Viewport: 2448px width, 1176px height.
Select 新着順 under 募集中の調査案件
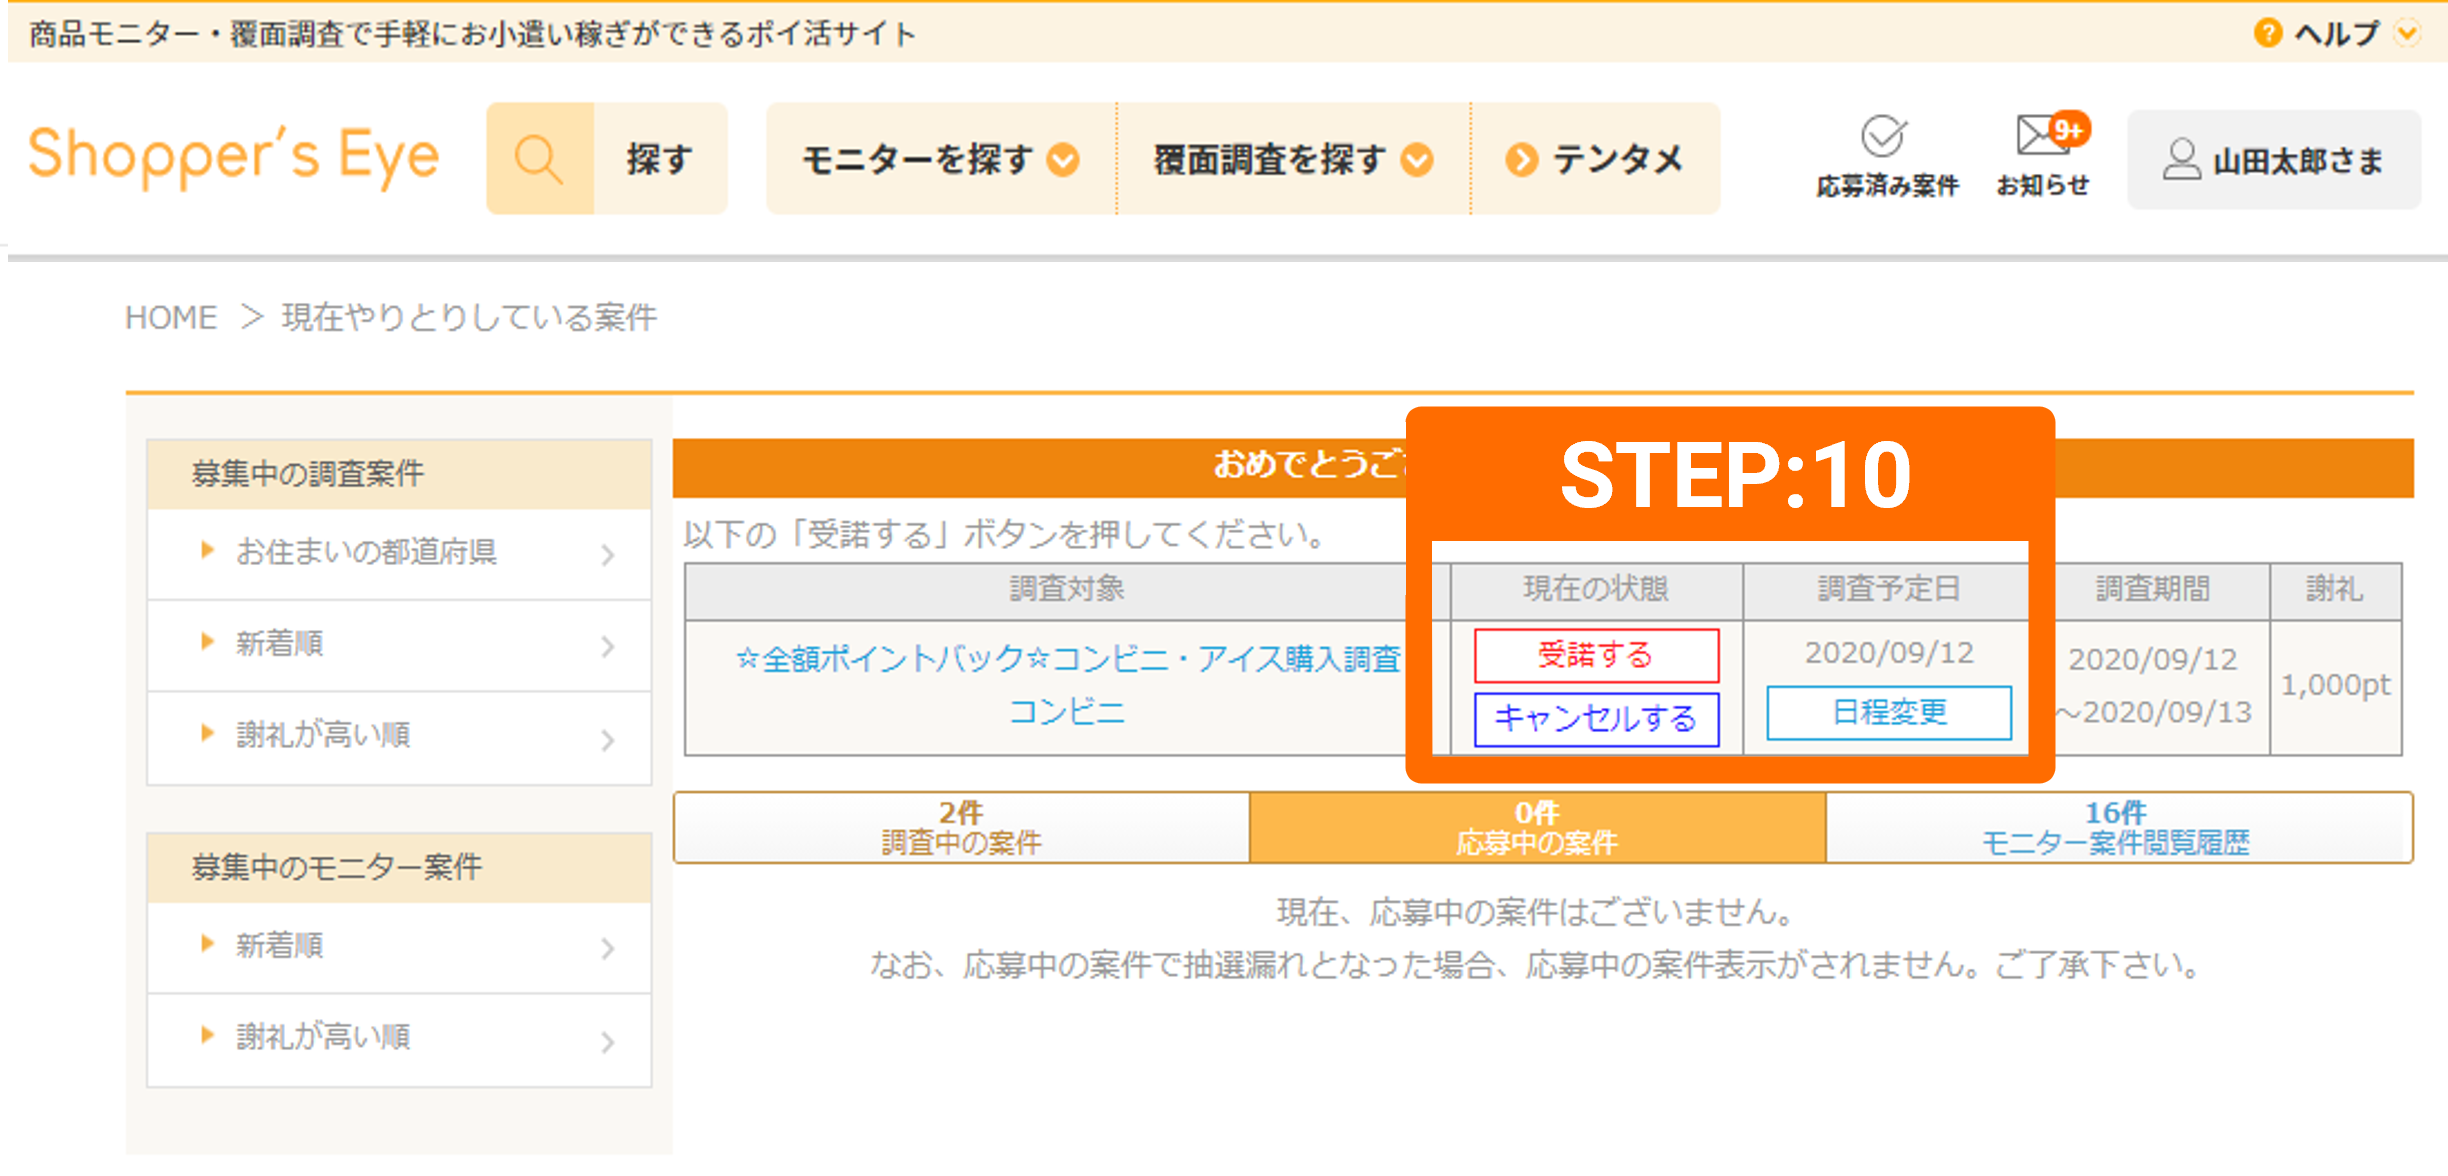tap(399, 645)
